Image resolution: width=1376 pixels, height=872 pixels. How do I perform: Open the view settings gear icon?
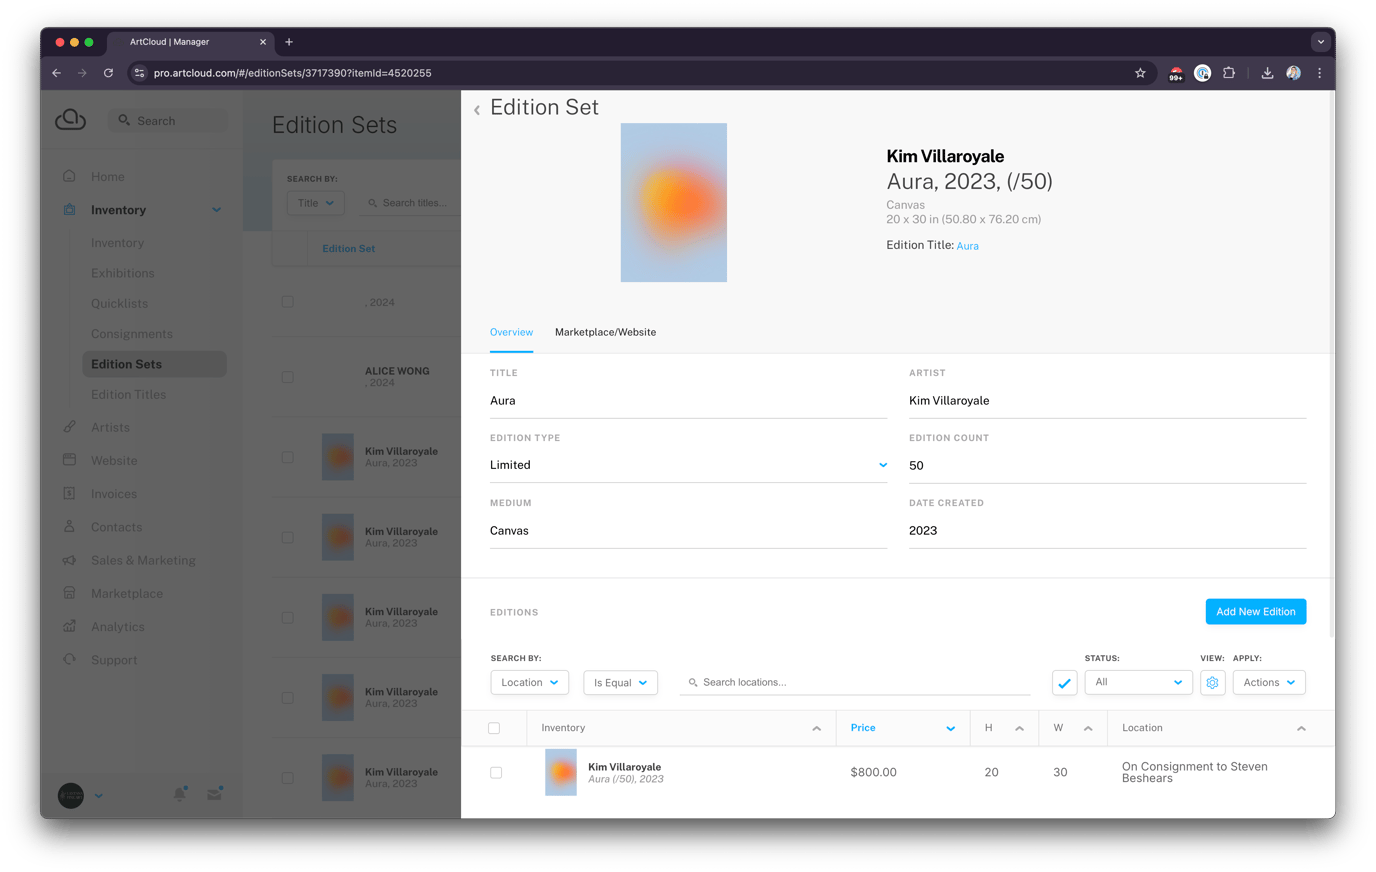click(1212, 683)
